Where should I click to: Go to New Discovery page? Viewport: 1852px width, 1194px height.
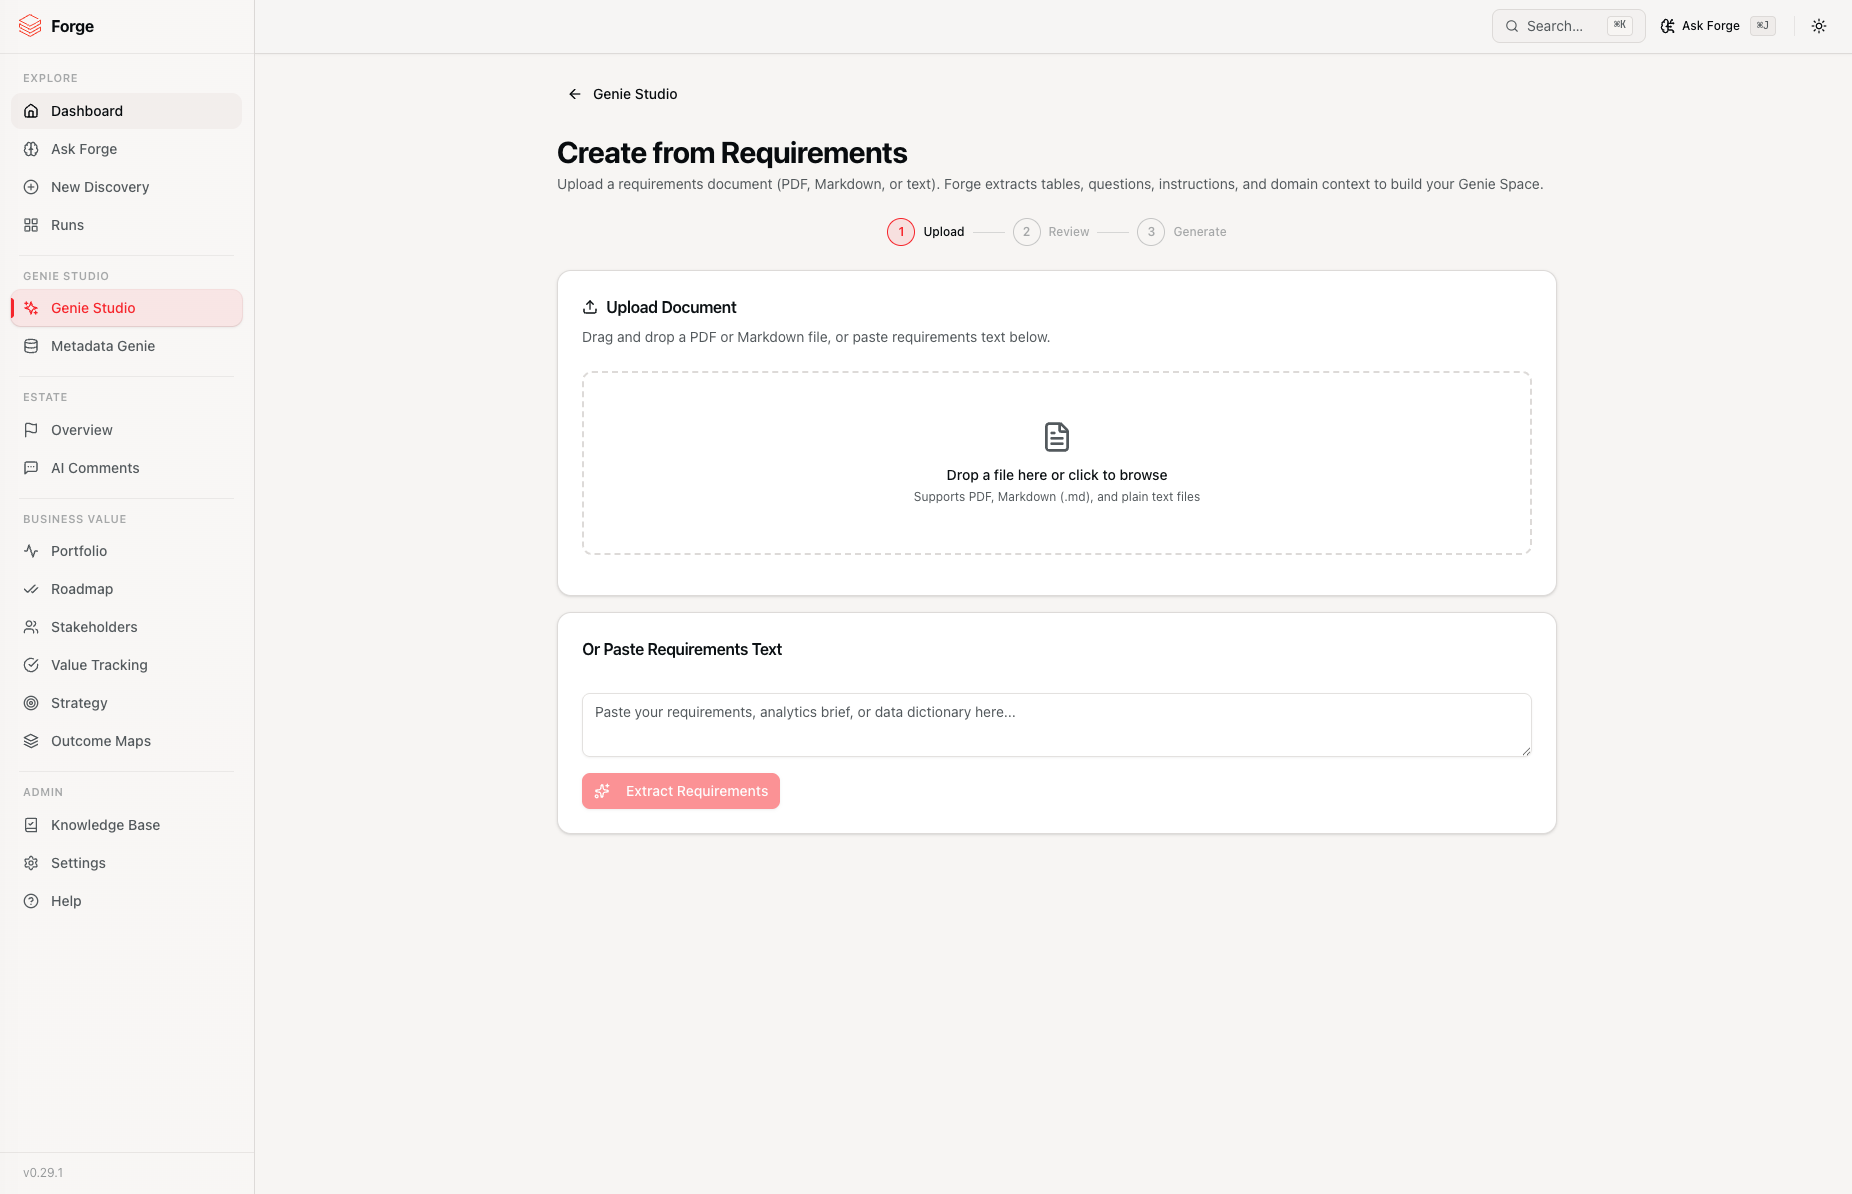click(126, 187)
